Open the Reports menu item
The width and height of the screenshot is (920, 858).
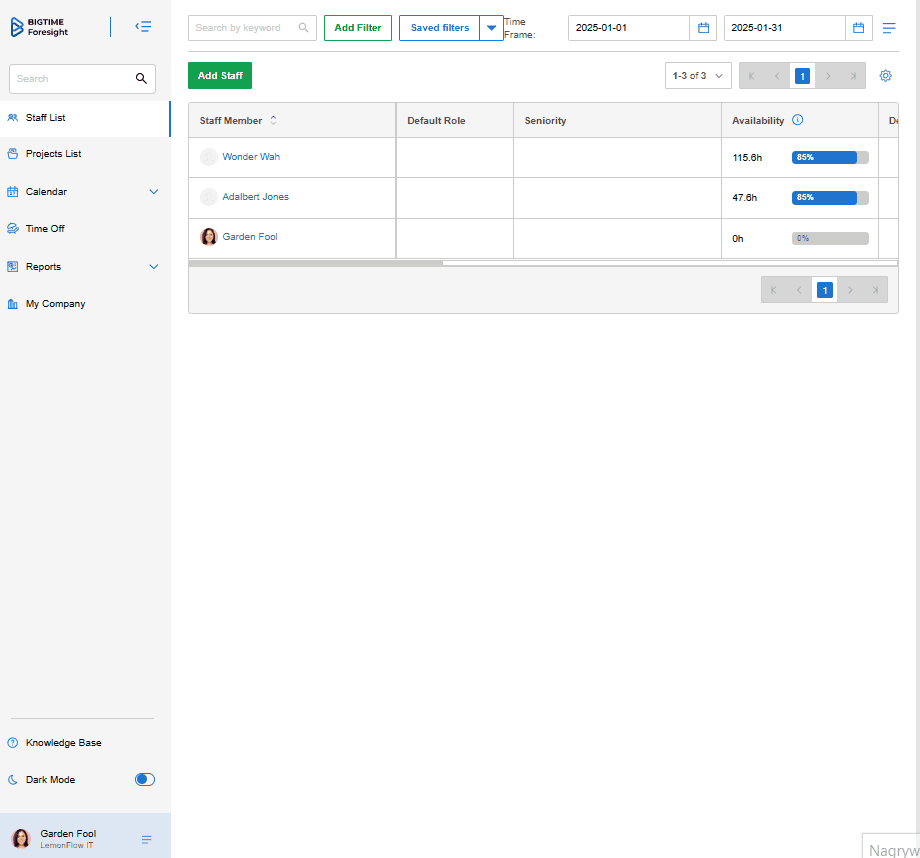(84, 267)
